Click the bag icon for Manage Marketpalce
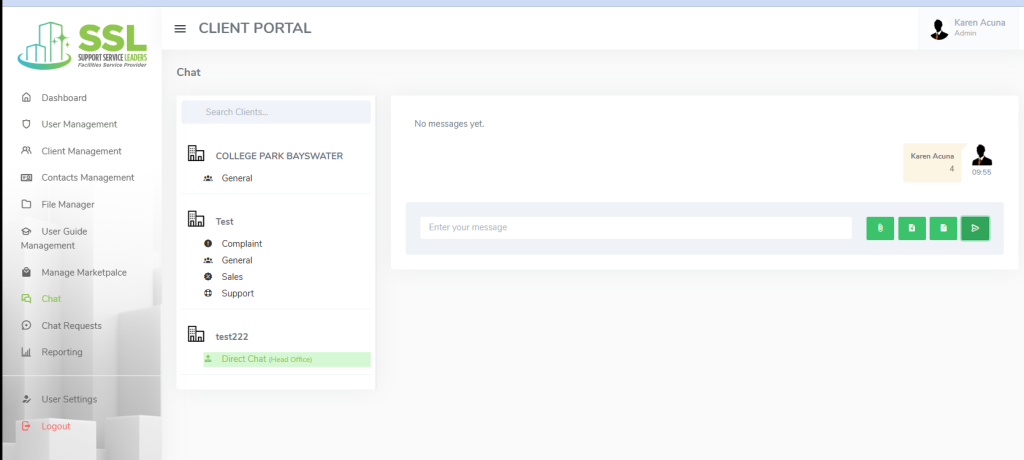The height and width of the screenshot is (460, 1024). point(26,272)
